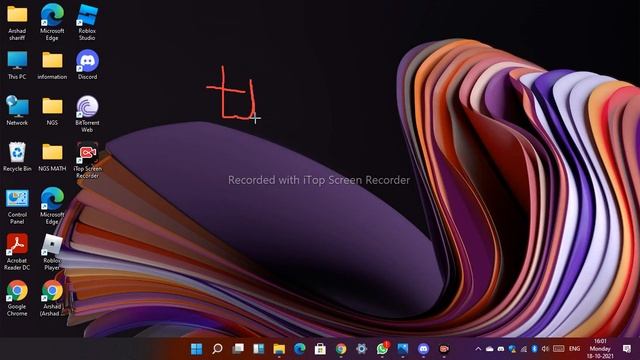Click the ENG language indicator
The width and height of the screenshot is (640, 360).
coord(574,349)
